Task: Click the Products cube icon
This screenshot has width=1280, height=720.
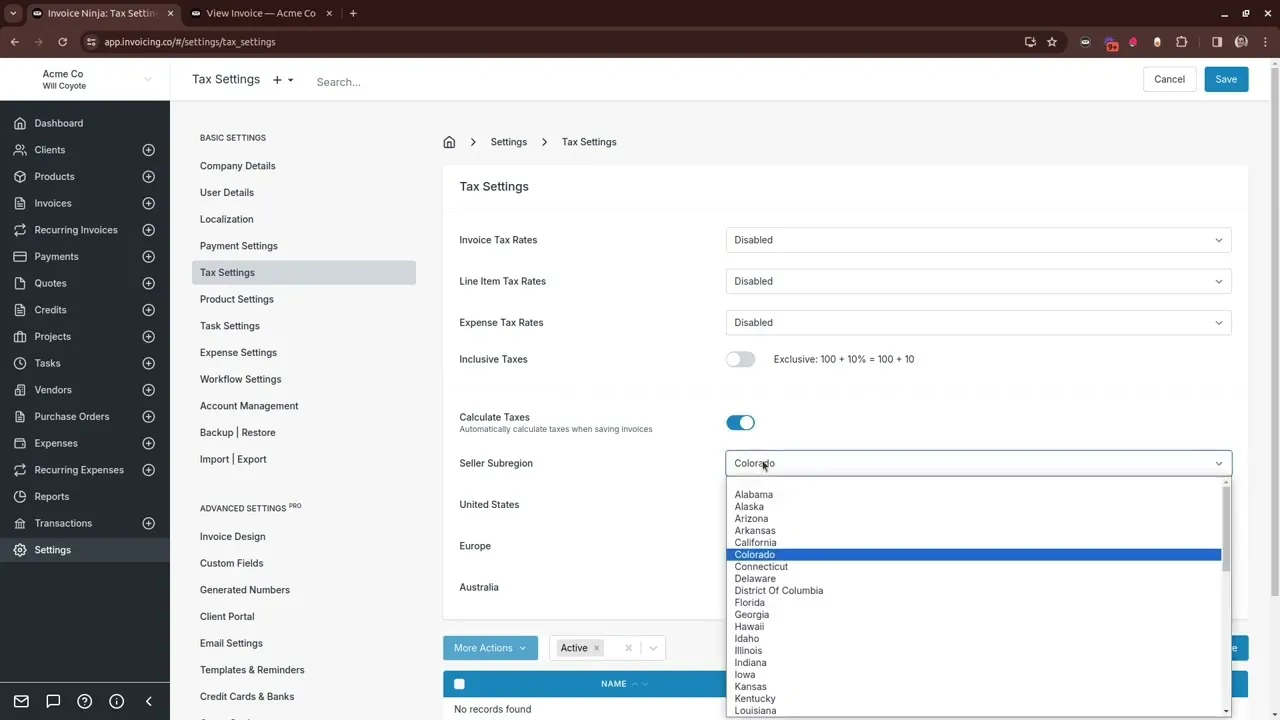Action: (x=20, y=177)
